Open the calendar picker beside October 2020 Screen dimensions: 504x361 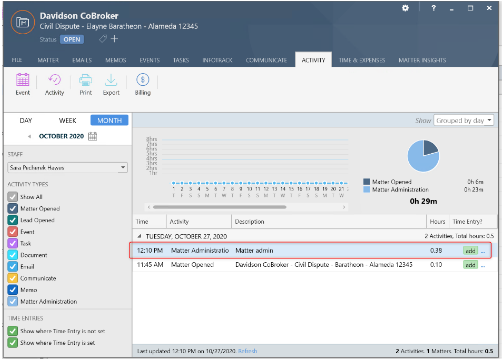(x=92, y=136)
